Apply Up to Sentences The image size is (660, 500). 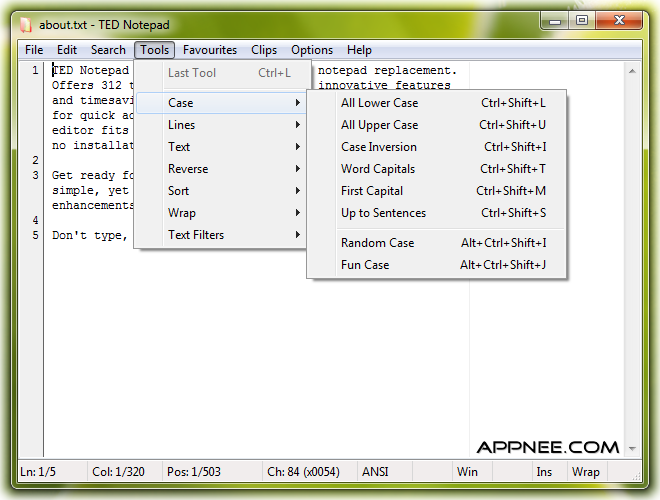click(436, 213)
